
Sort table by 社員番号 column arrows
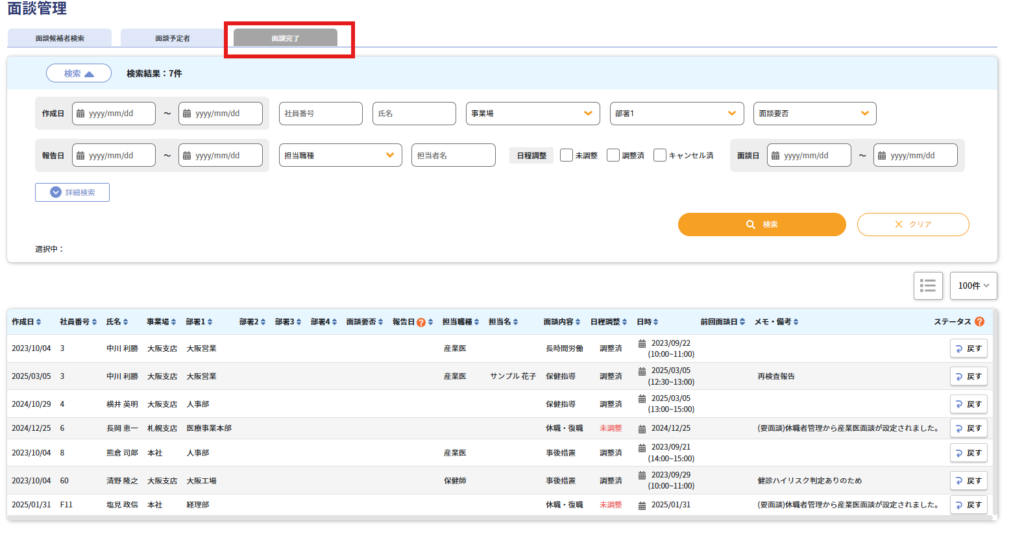[95, 322]
